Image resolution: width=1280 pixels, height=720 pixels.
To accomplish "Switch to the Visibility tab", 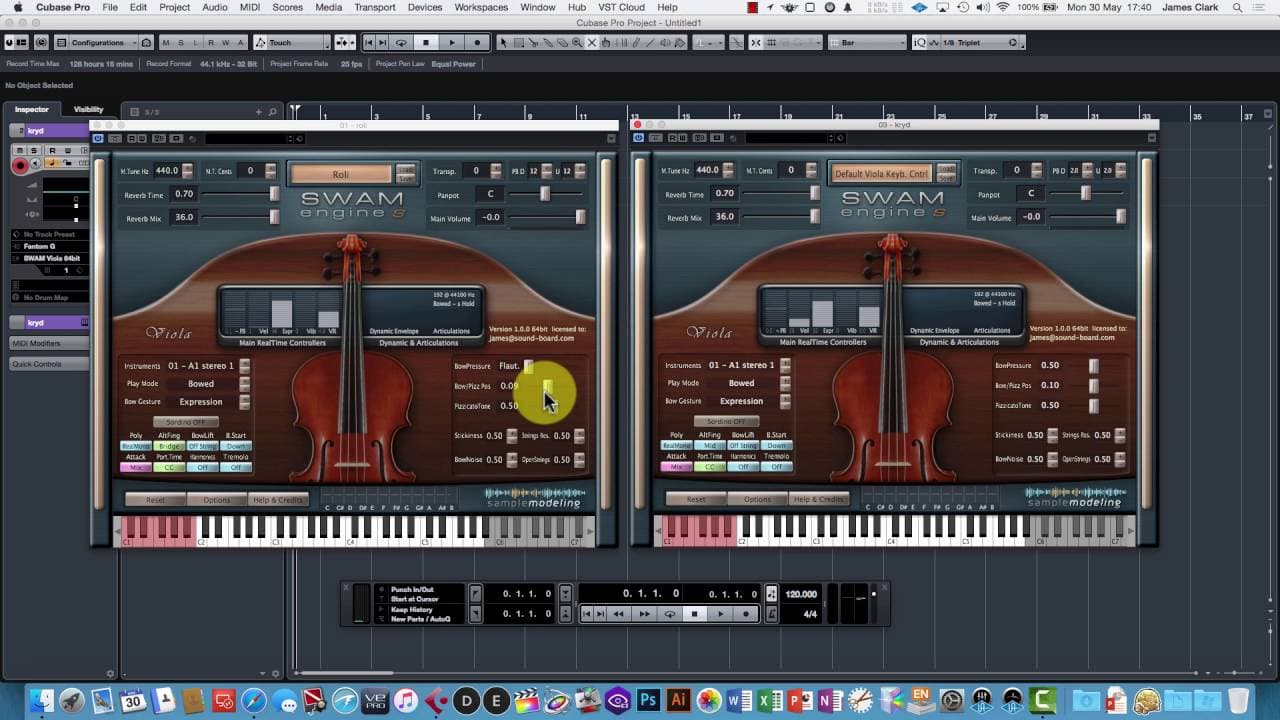I will 88,110.
